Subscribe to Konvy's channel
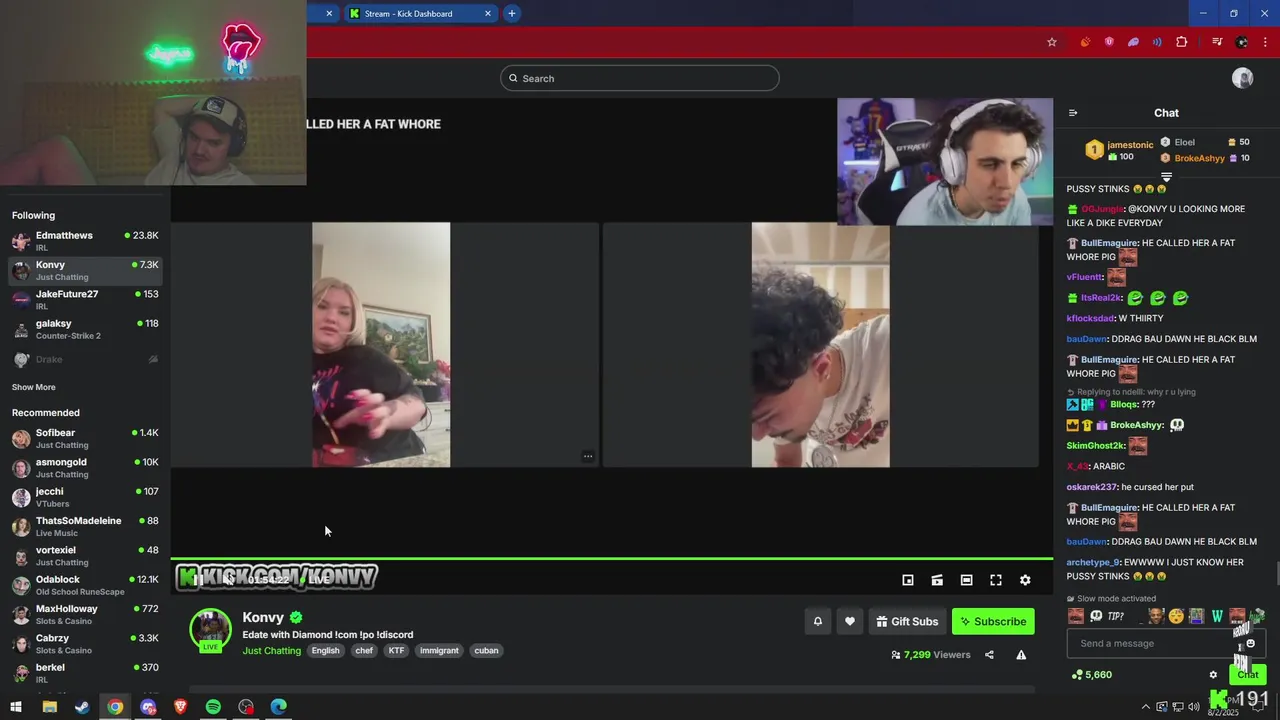Image resolution: width=1280 pixels, height=720 pixels. pyautogui.click(x=993, y=621)
